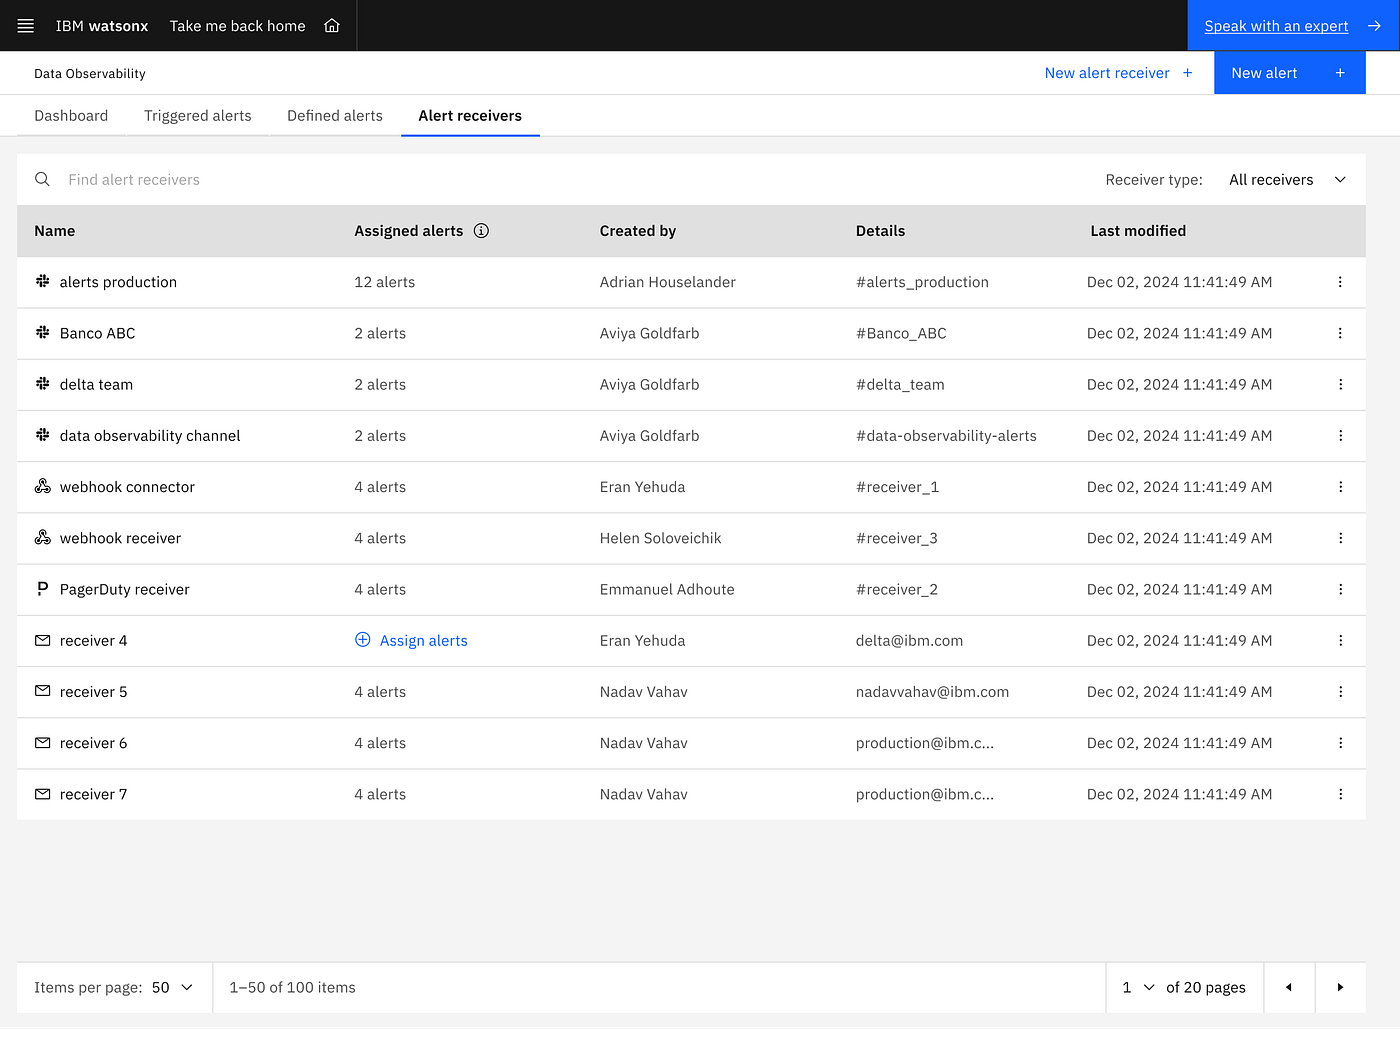
Task: Click the email icon for receiver 6
Action: 42,743
